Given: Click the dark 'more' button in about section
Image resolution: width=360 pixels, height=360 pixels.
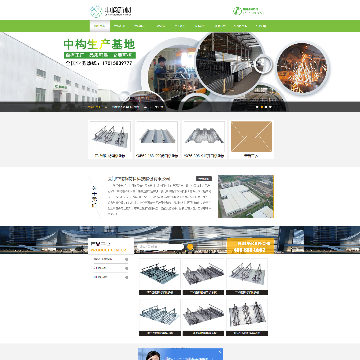Looking at the screenshot, I should pos(204,179).
